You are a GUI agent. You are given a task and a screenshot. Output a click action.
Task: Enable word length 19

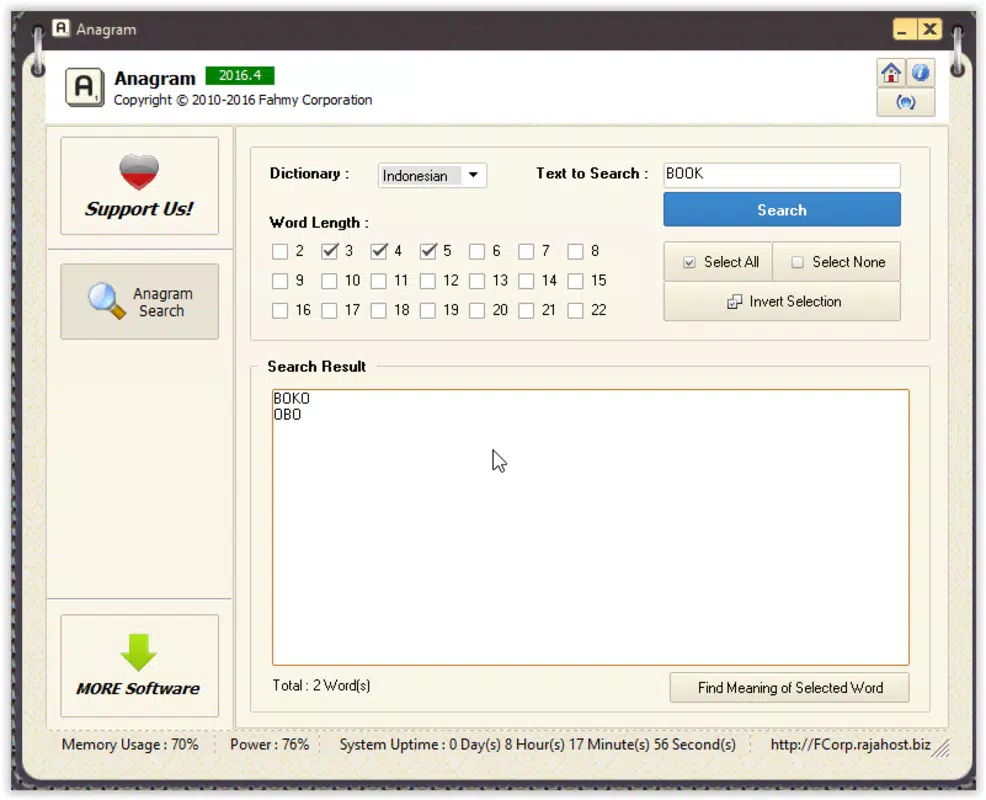point(428,311)
